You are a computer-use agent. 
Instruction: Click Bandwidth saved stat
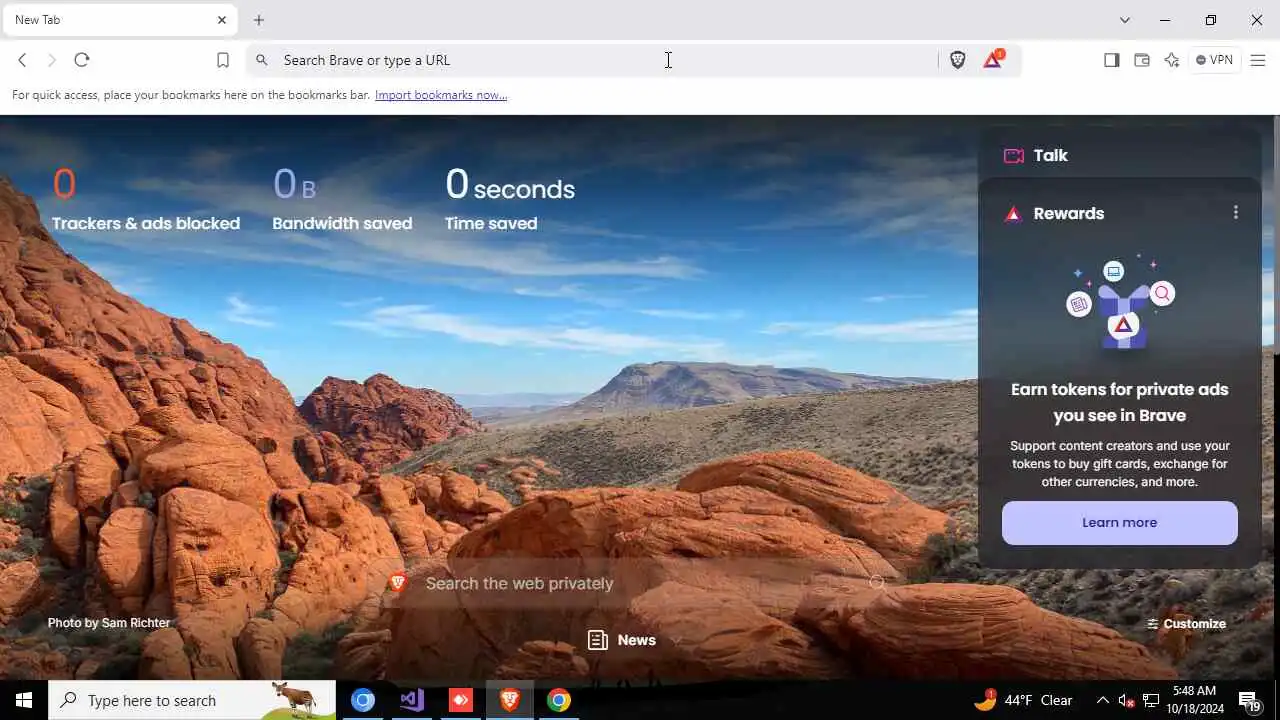[x=342, y=199]
